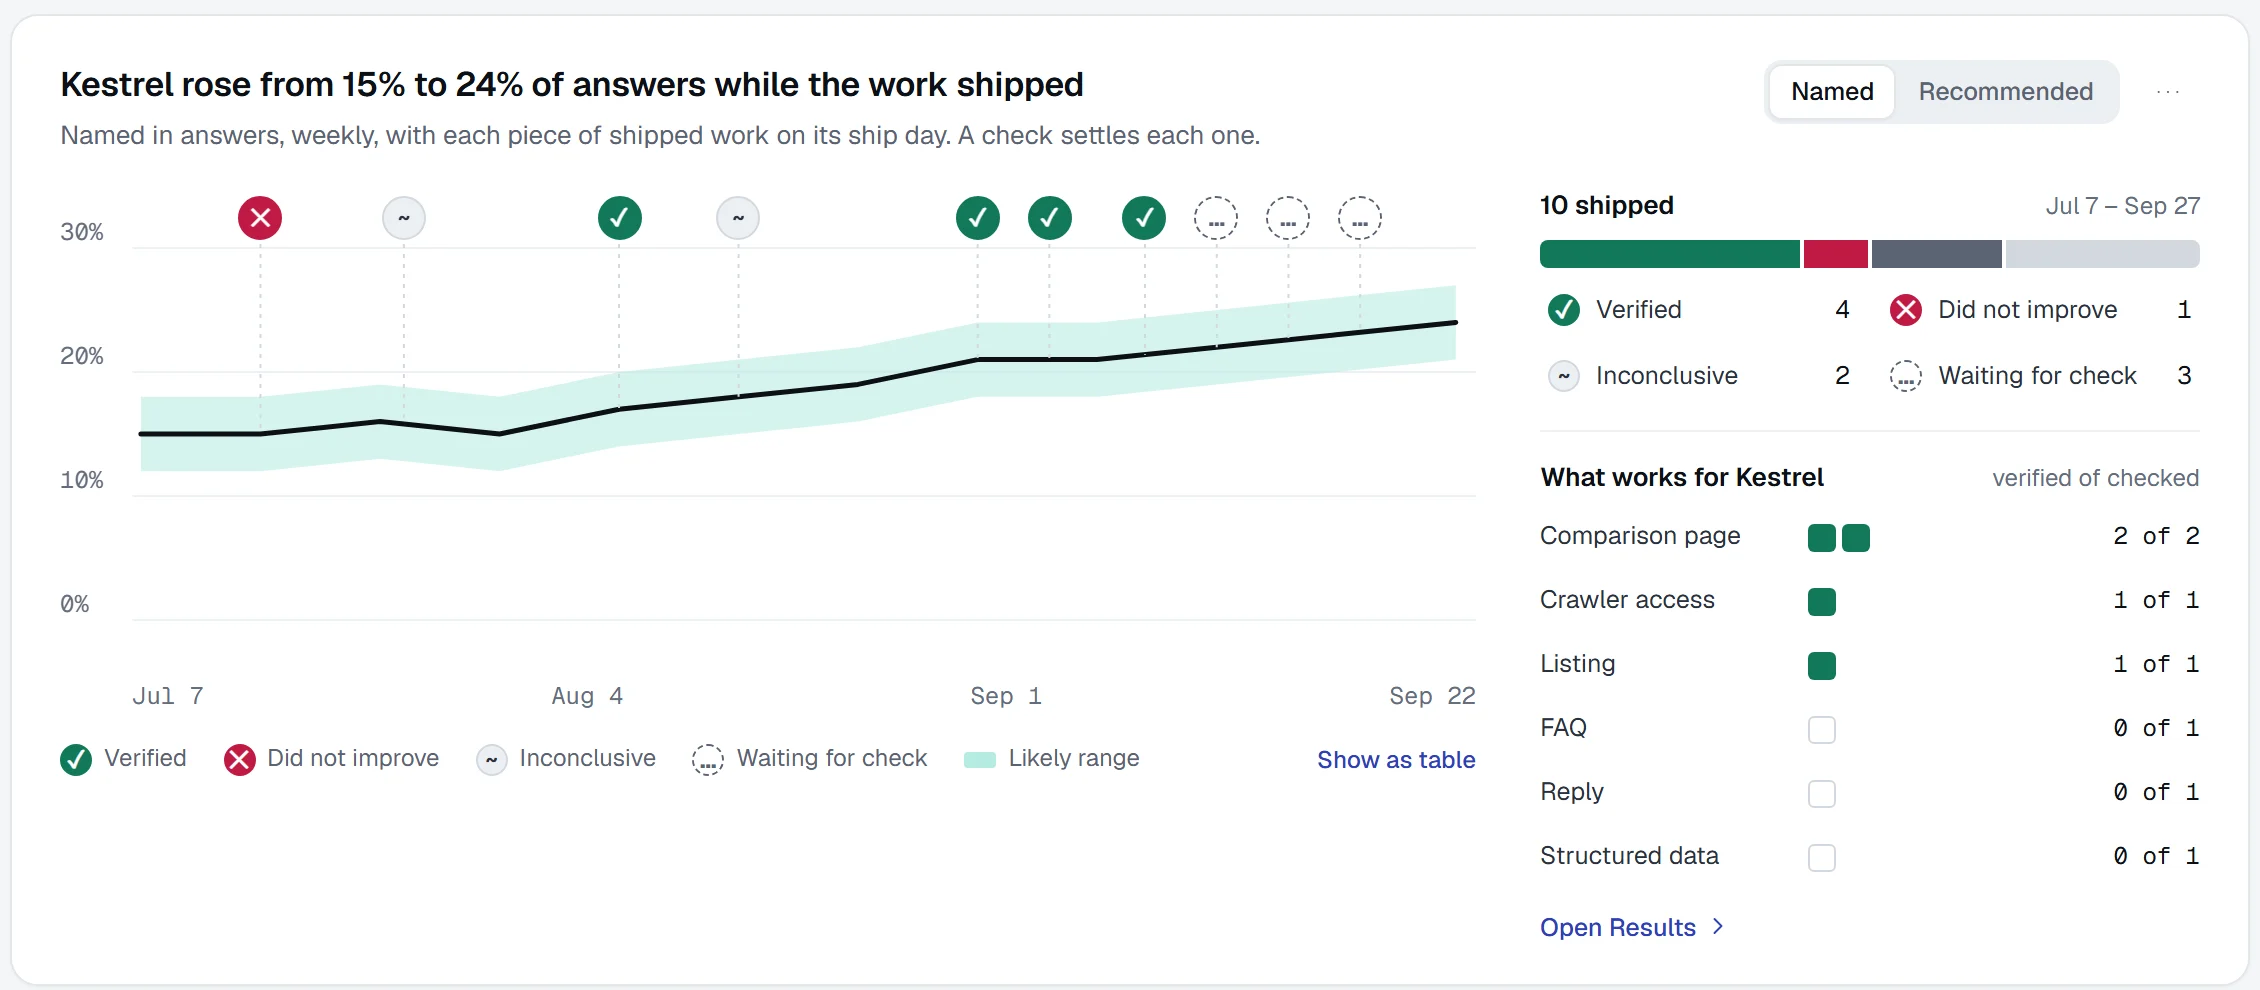2260x990 pixels.
Task: Click the red segment of the shipped bar
Action: (x=1836, y=254)
